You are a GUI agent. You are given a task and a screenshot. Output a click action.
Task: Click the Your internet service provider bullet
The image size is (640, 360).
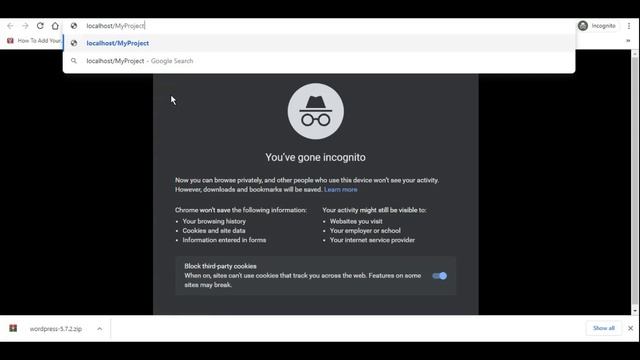(372, 240)
